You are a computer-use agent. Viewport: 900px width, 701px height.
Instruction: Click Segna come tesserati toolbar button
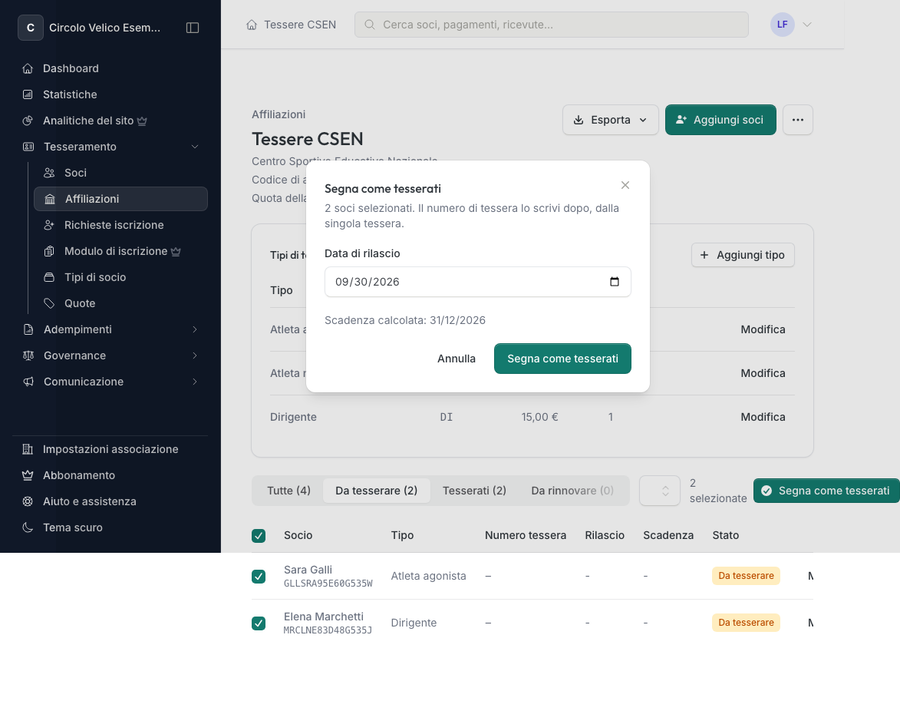pos(827,491)
